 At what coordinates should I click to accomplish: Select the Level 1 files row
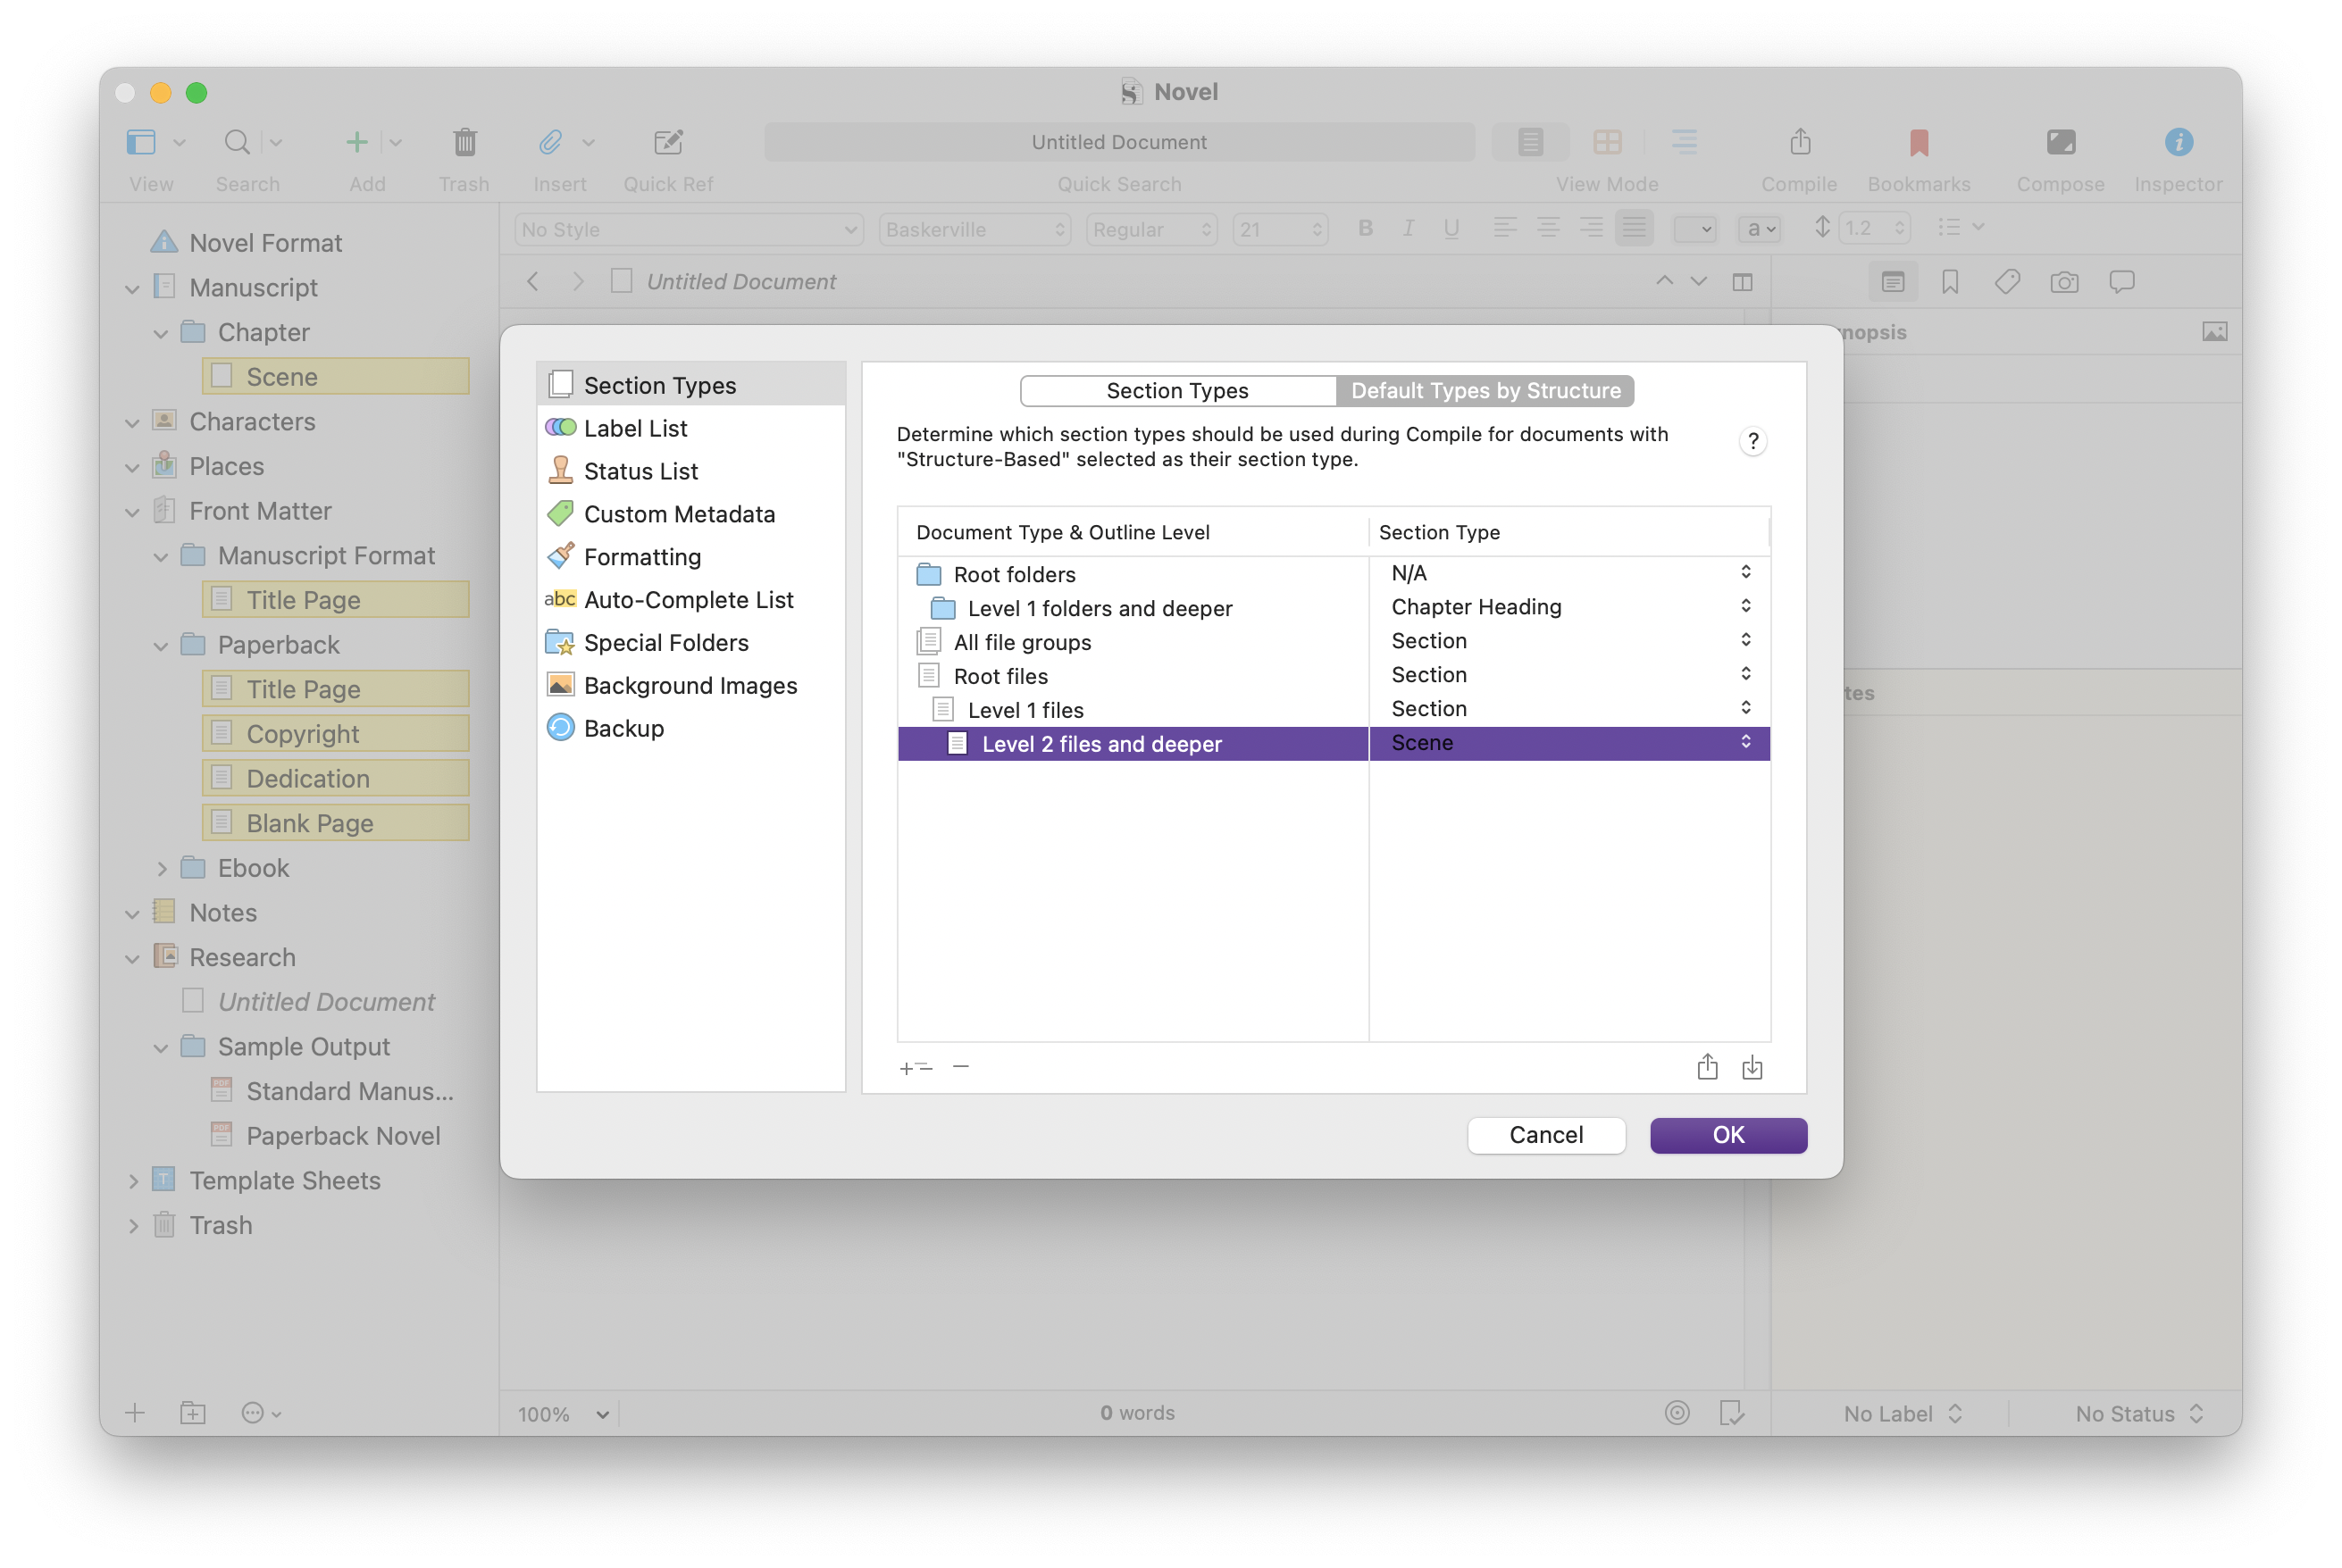point(1025,710)
